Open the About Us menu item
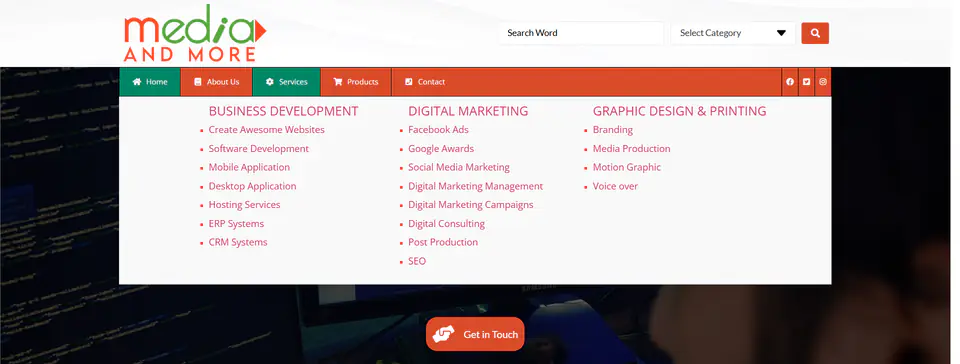 [x=216, y=82]
